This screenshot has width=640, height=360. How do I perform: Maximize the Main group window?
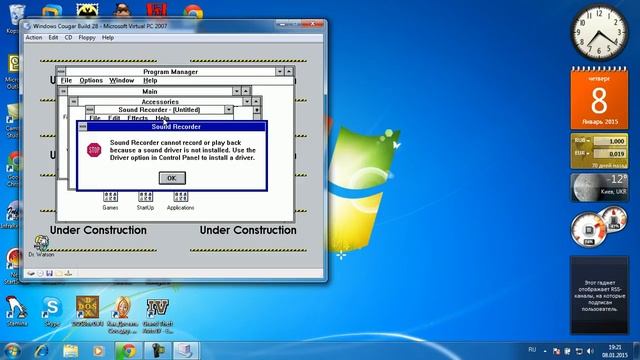(246, 91)
